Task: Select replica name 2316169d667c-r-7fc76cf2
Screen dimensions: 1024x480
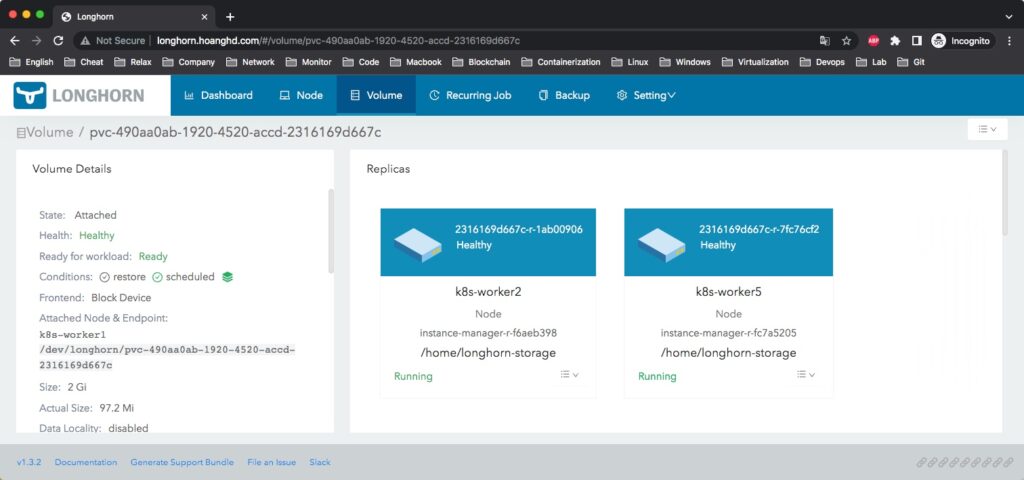Action: pos(759,229)
